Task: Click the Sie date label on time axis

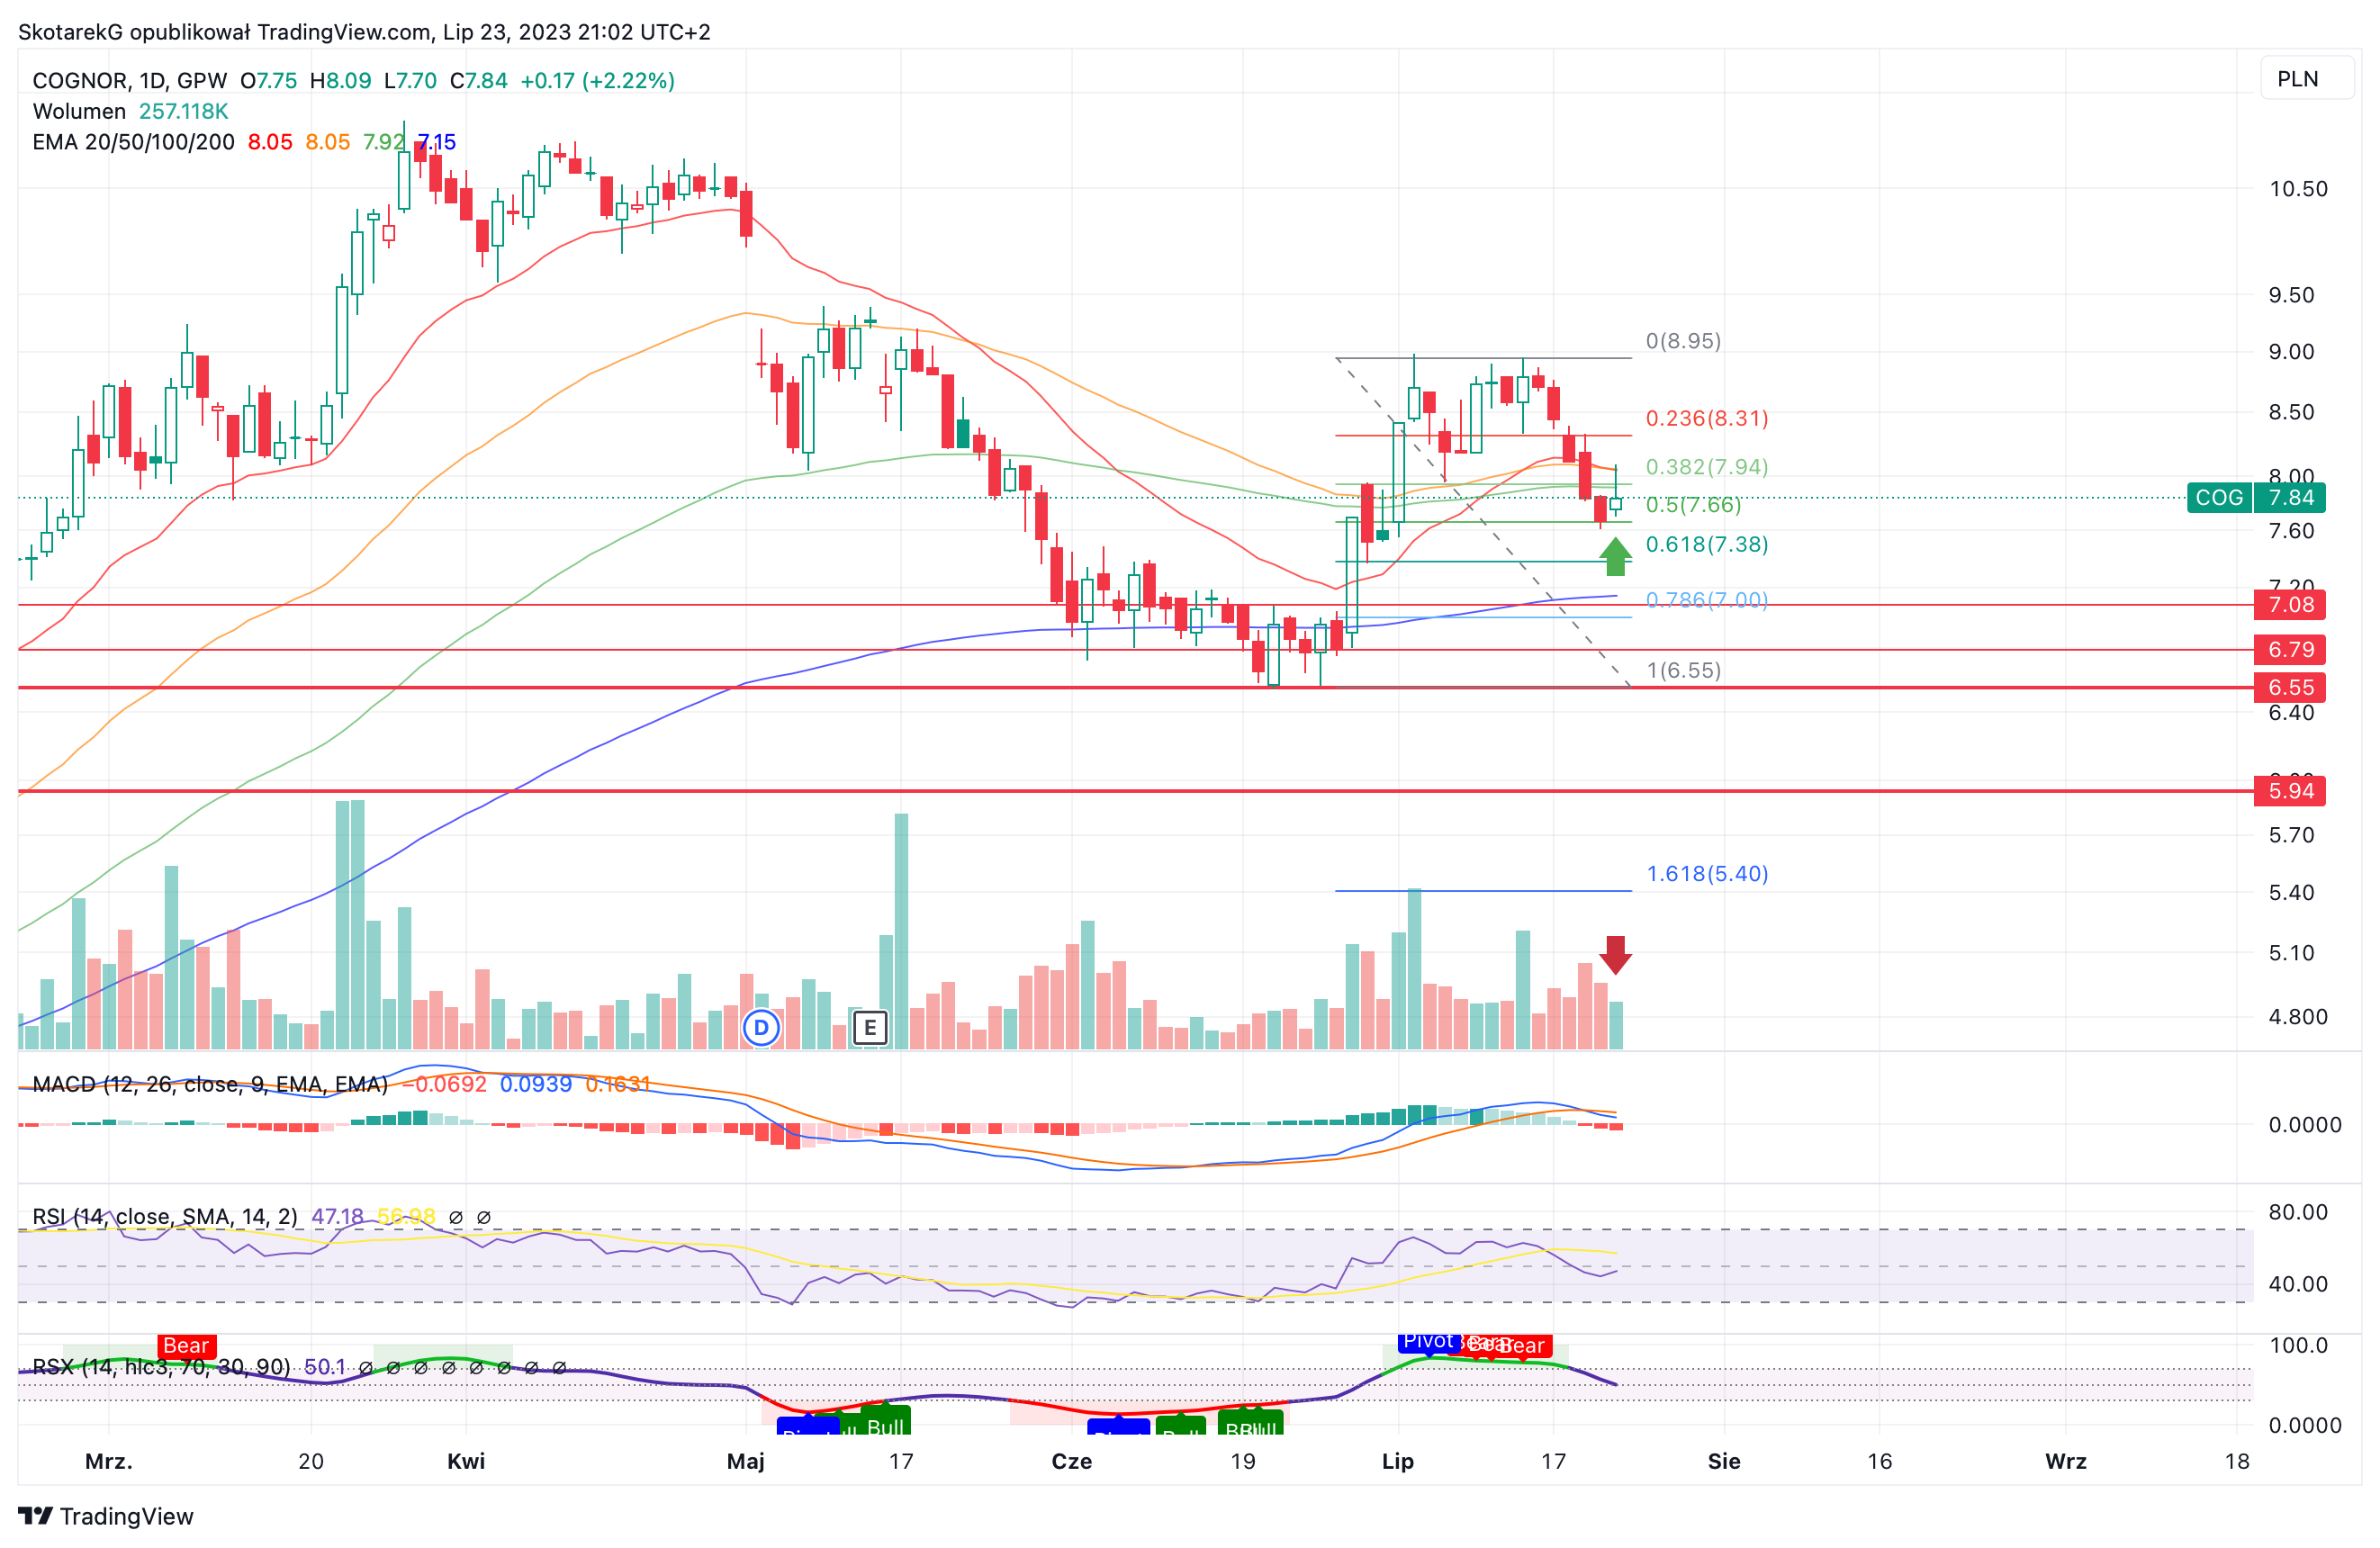Action: pyautogui.click(x=1724, y=1461)
